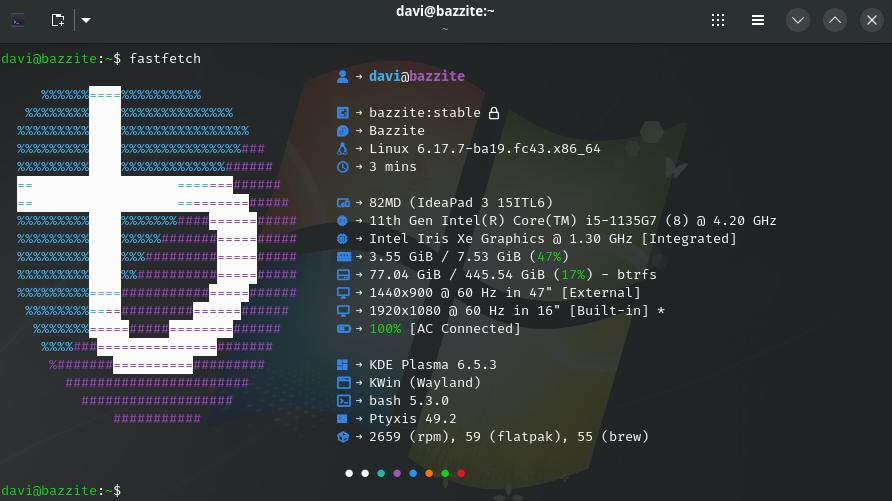Click the green color dot

pos(445,473)
